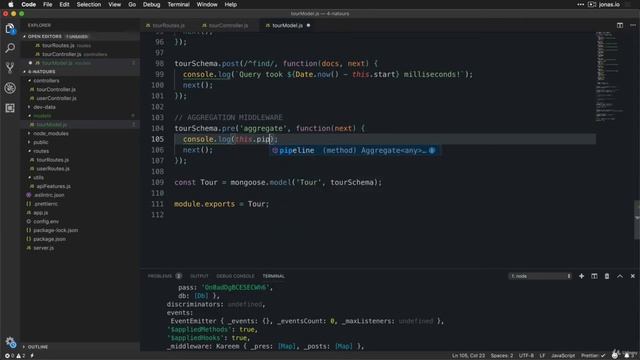
Task: Open userRoutes.js in the explorer tree
Action: coord(53,169)
